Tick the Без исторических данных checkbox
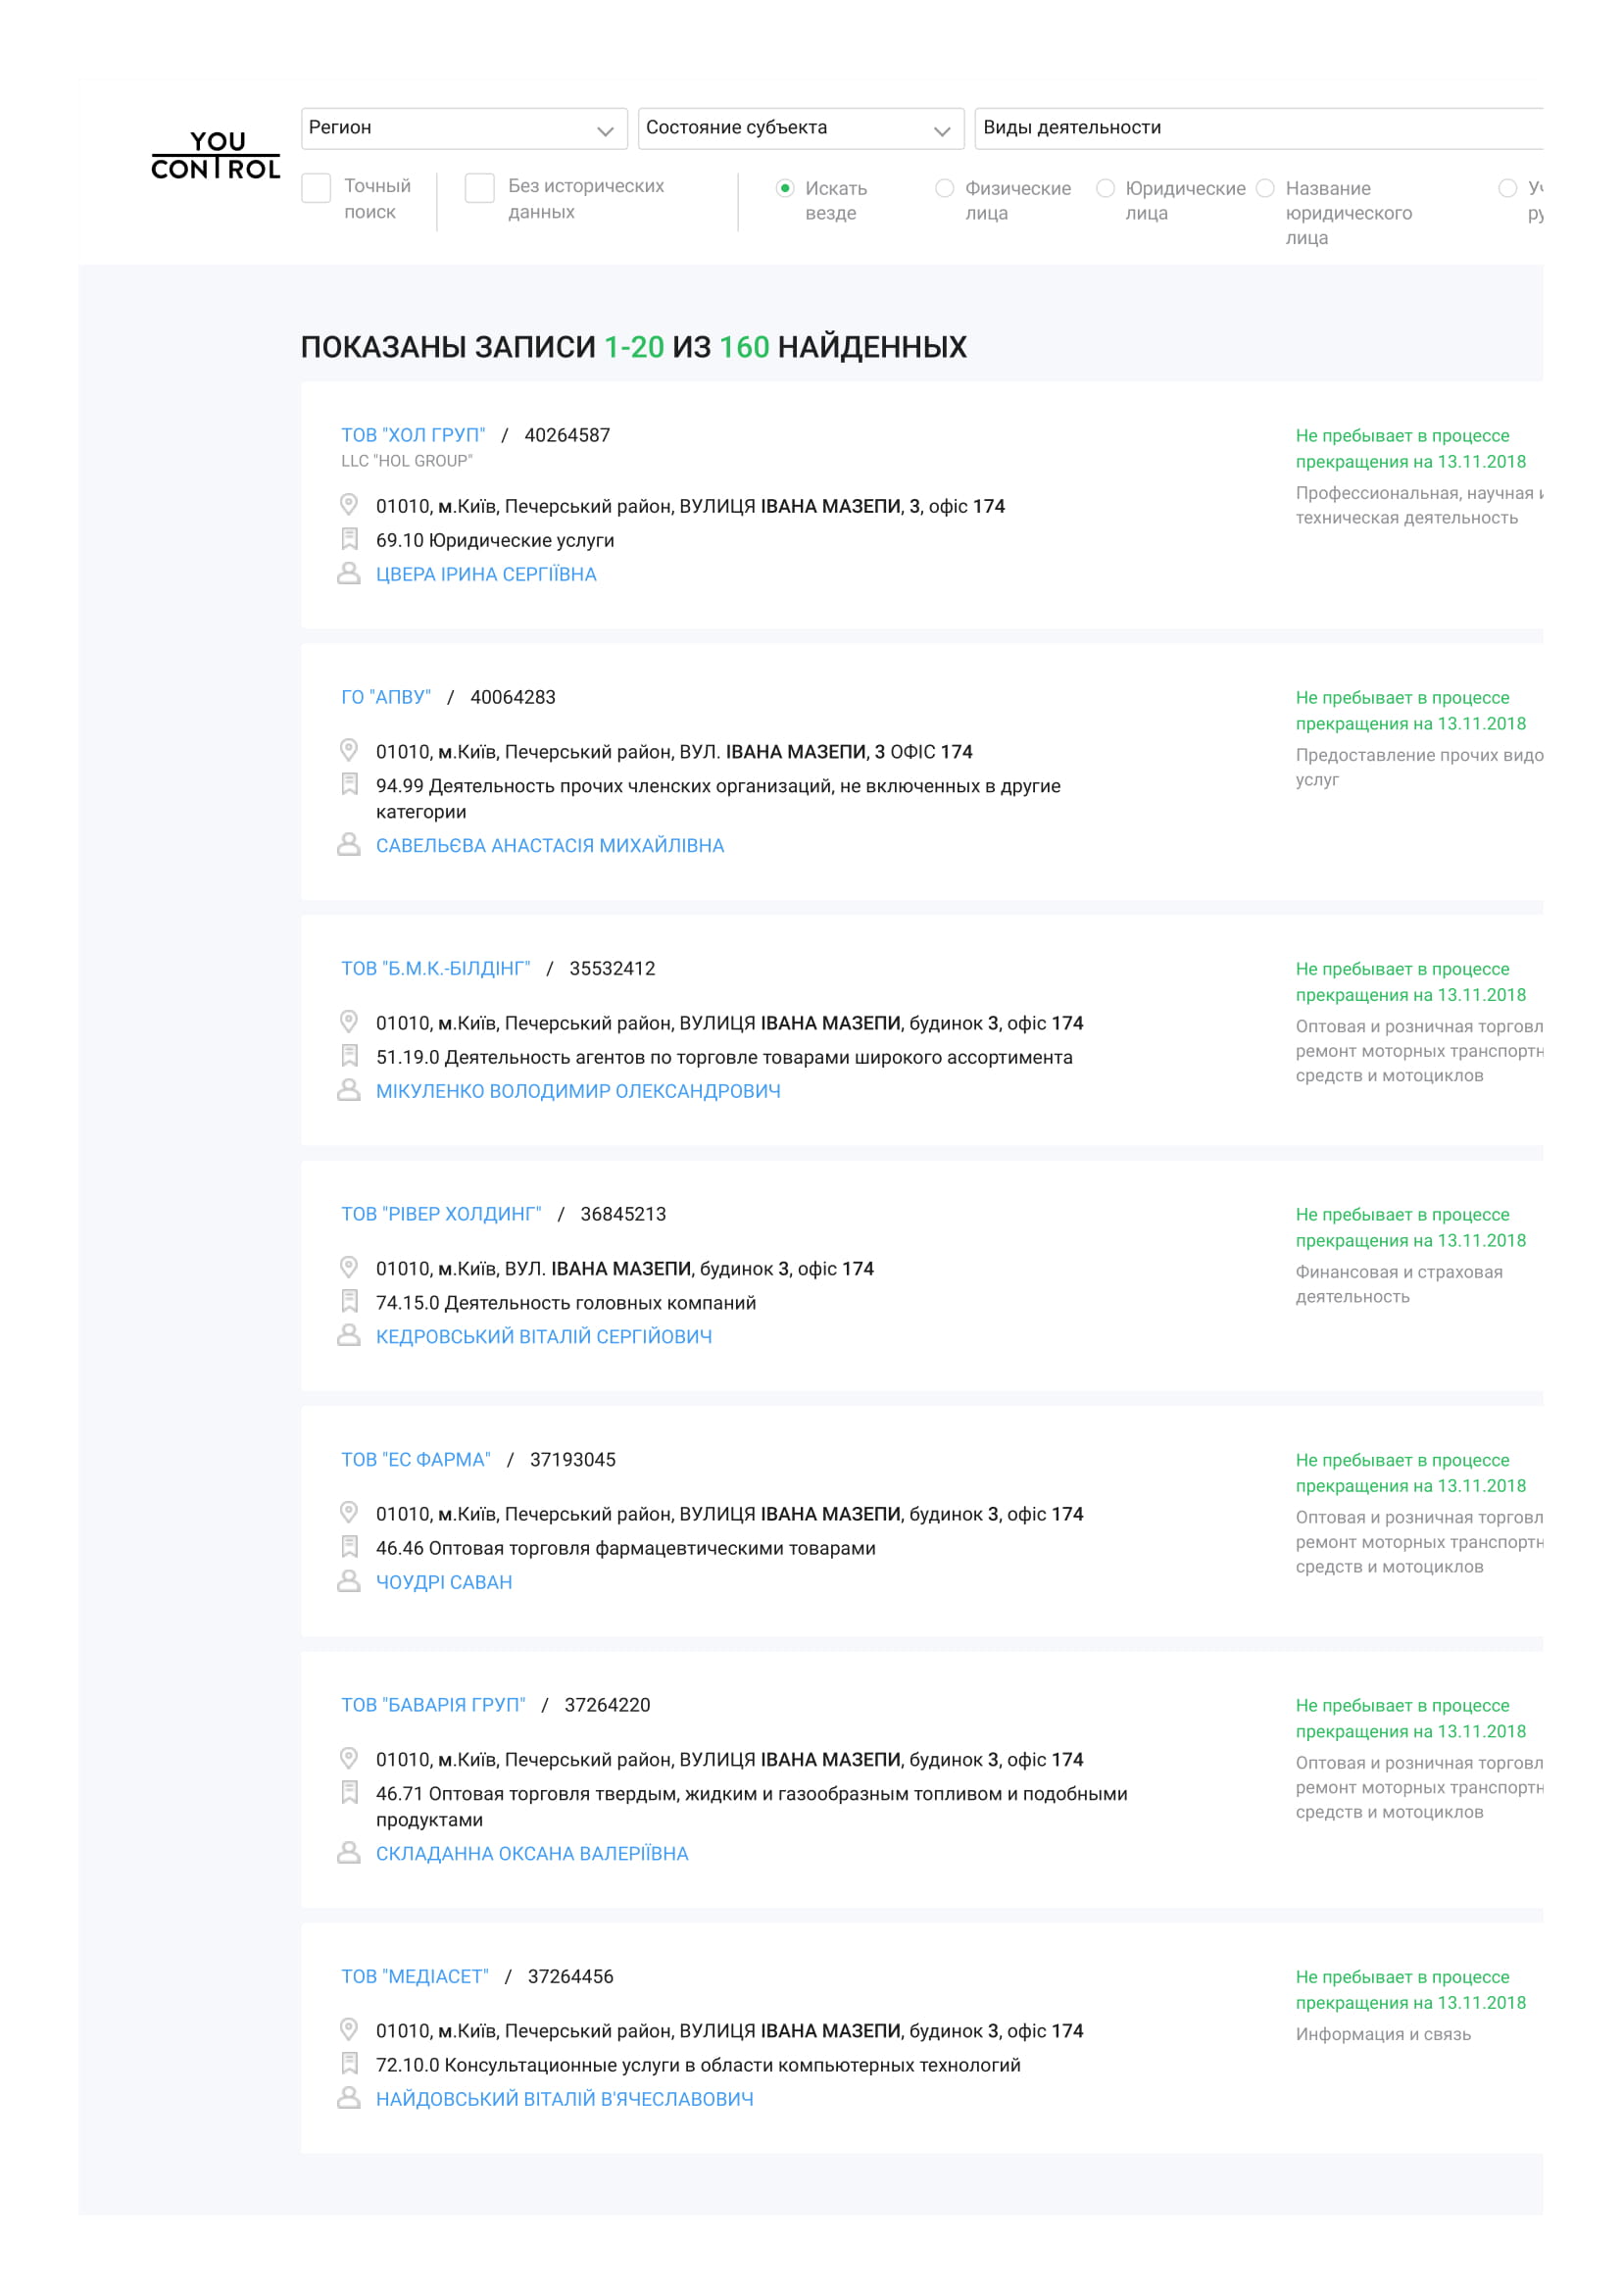The width and height of the screenshot is (1623, 2296). (480, 188)
